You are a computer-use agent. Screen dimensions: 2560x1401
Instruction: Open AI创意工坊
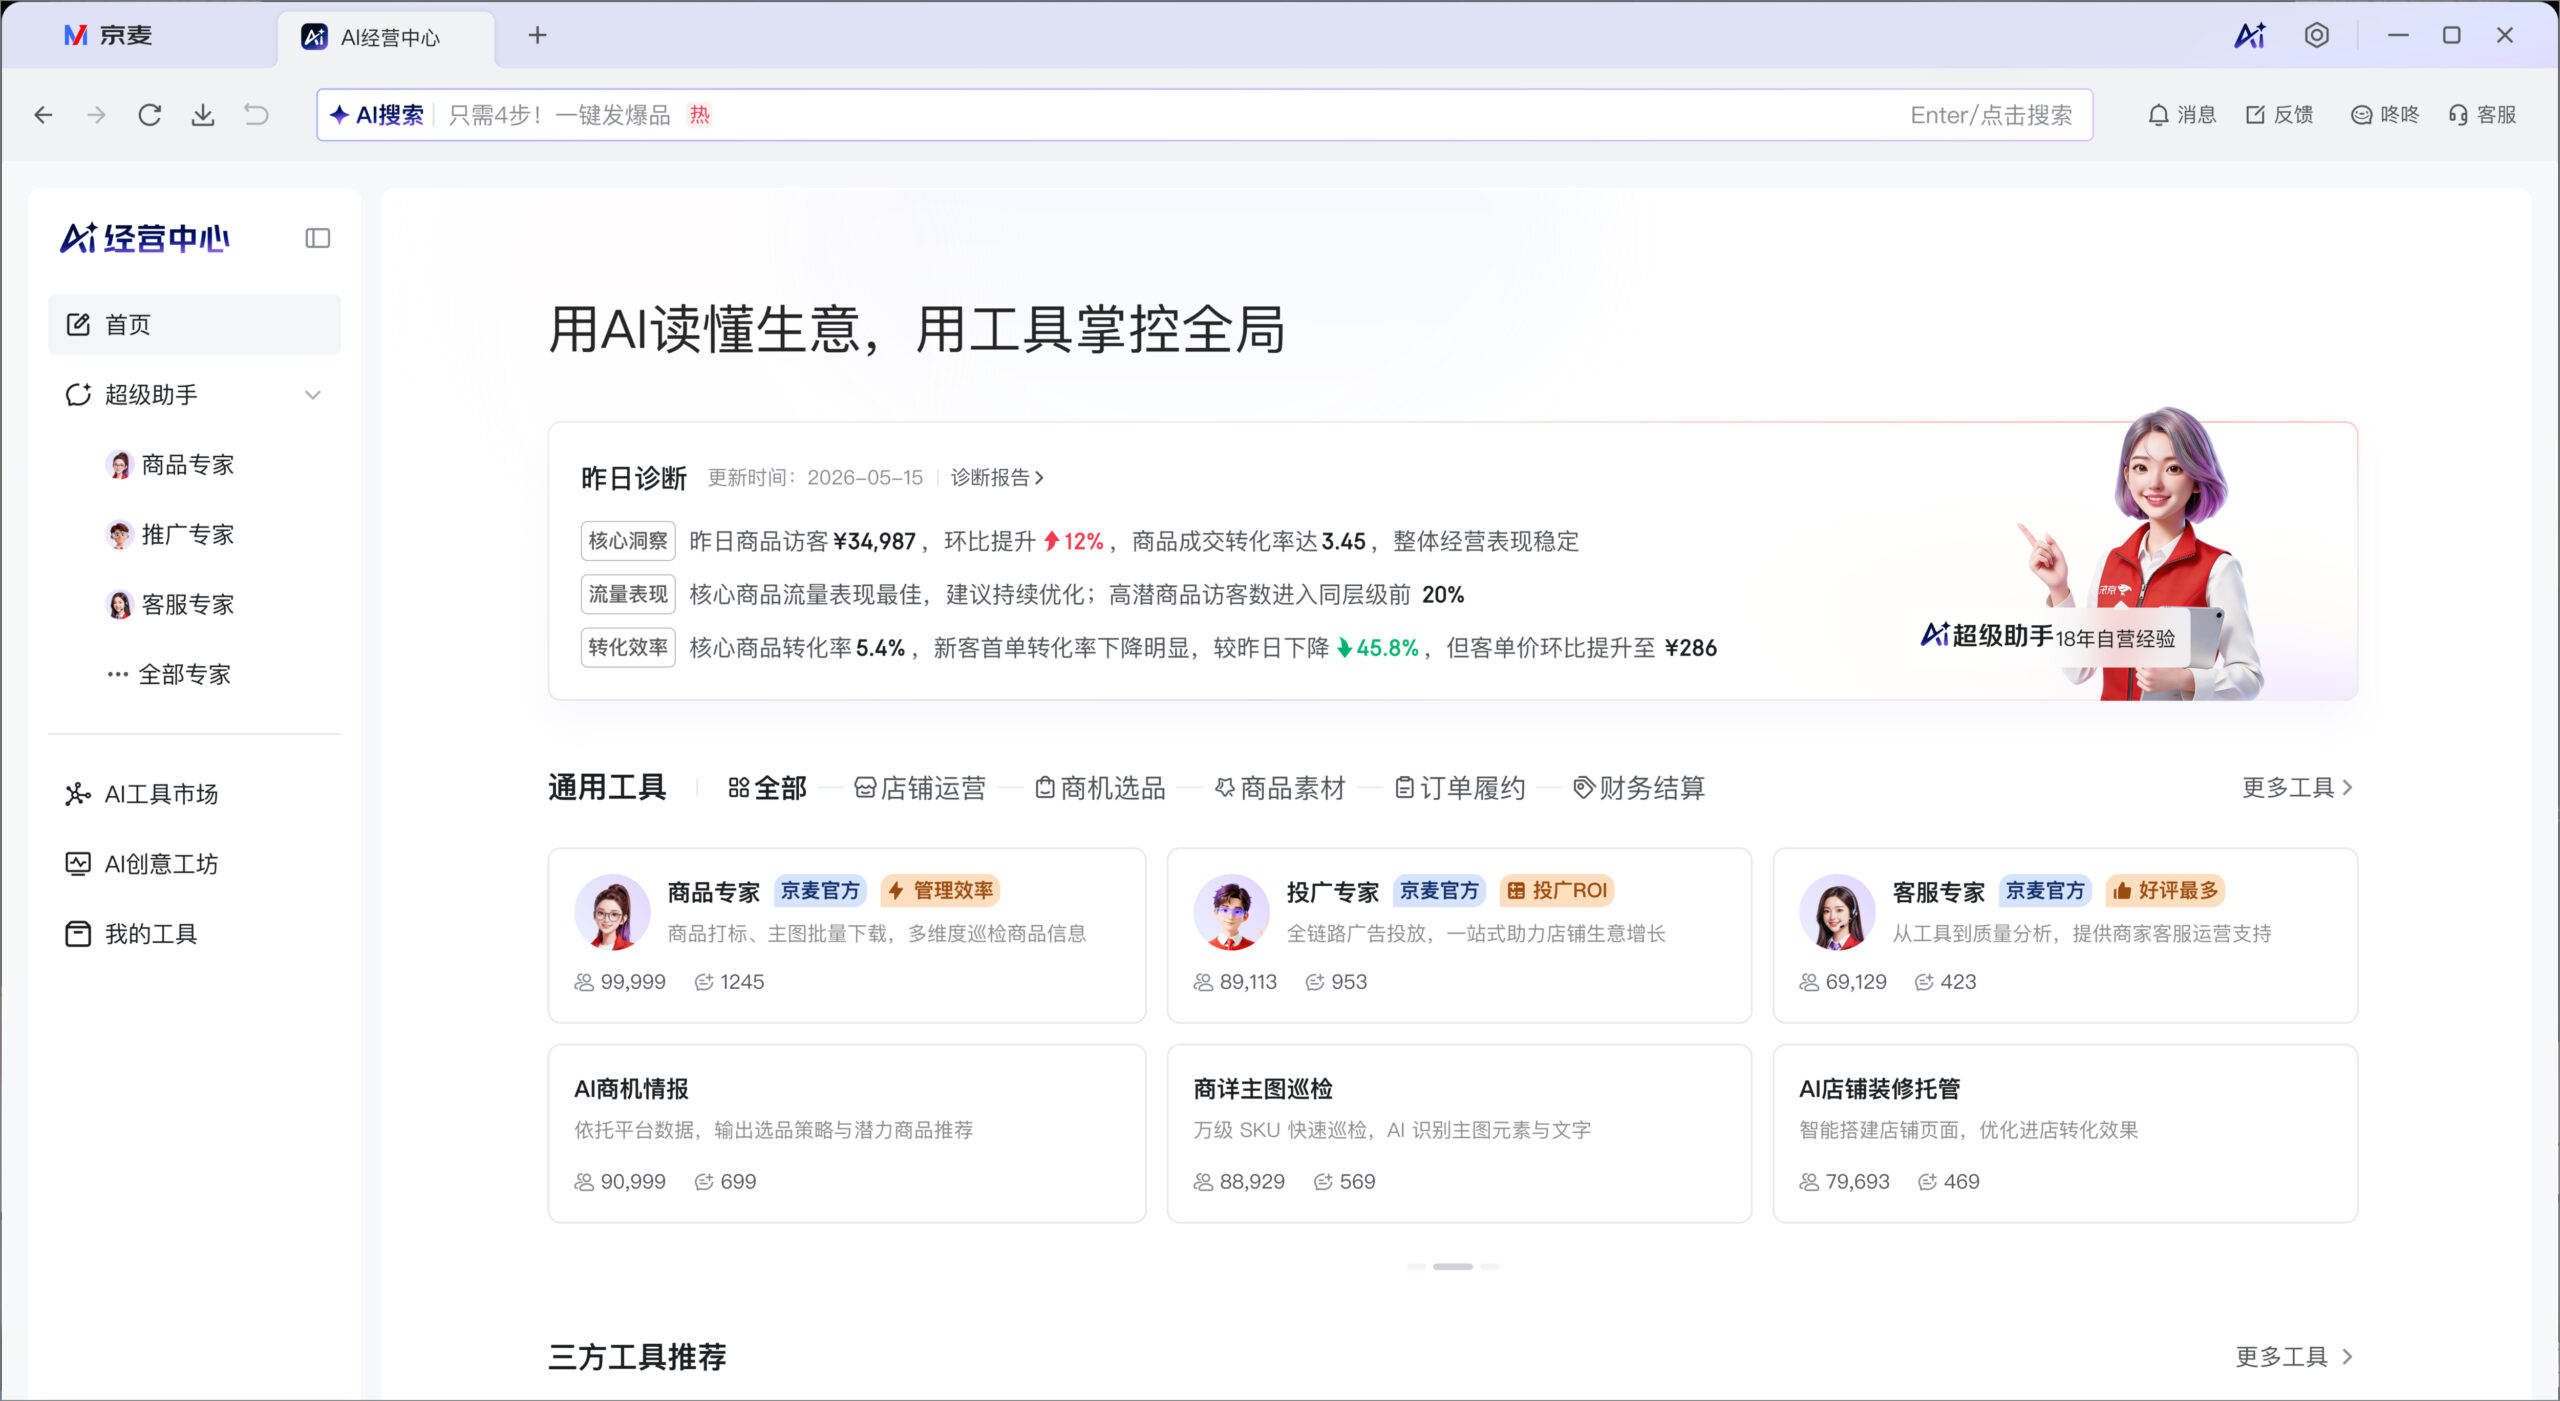click(194, 864)
